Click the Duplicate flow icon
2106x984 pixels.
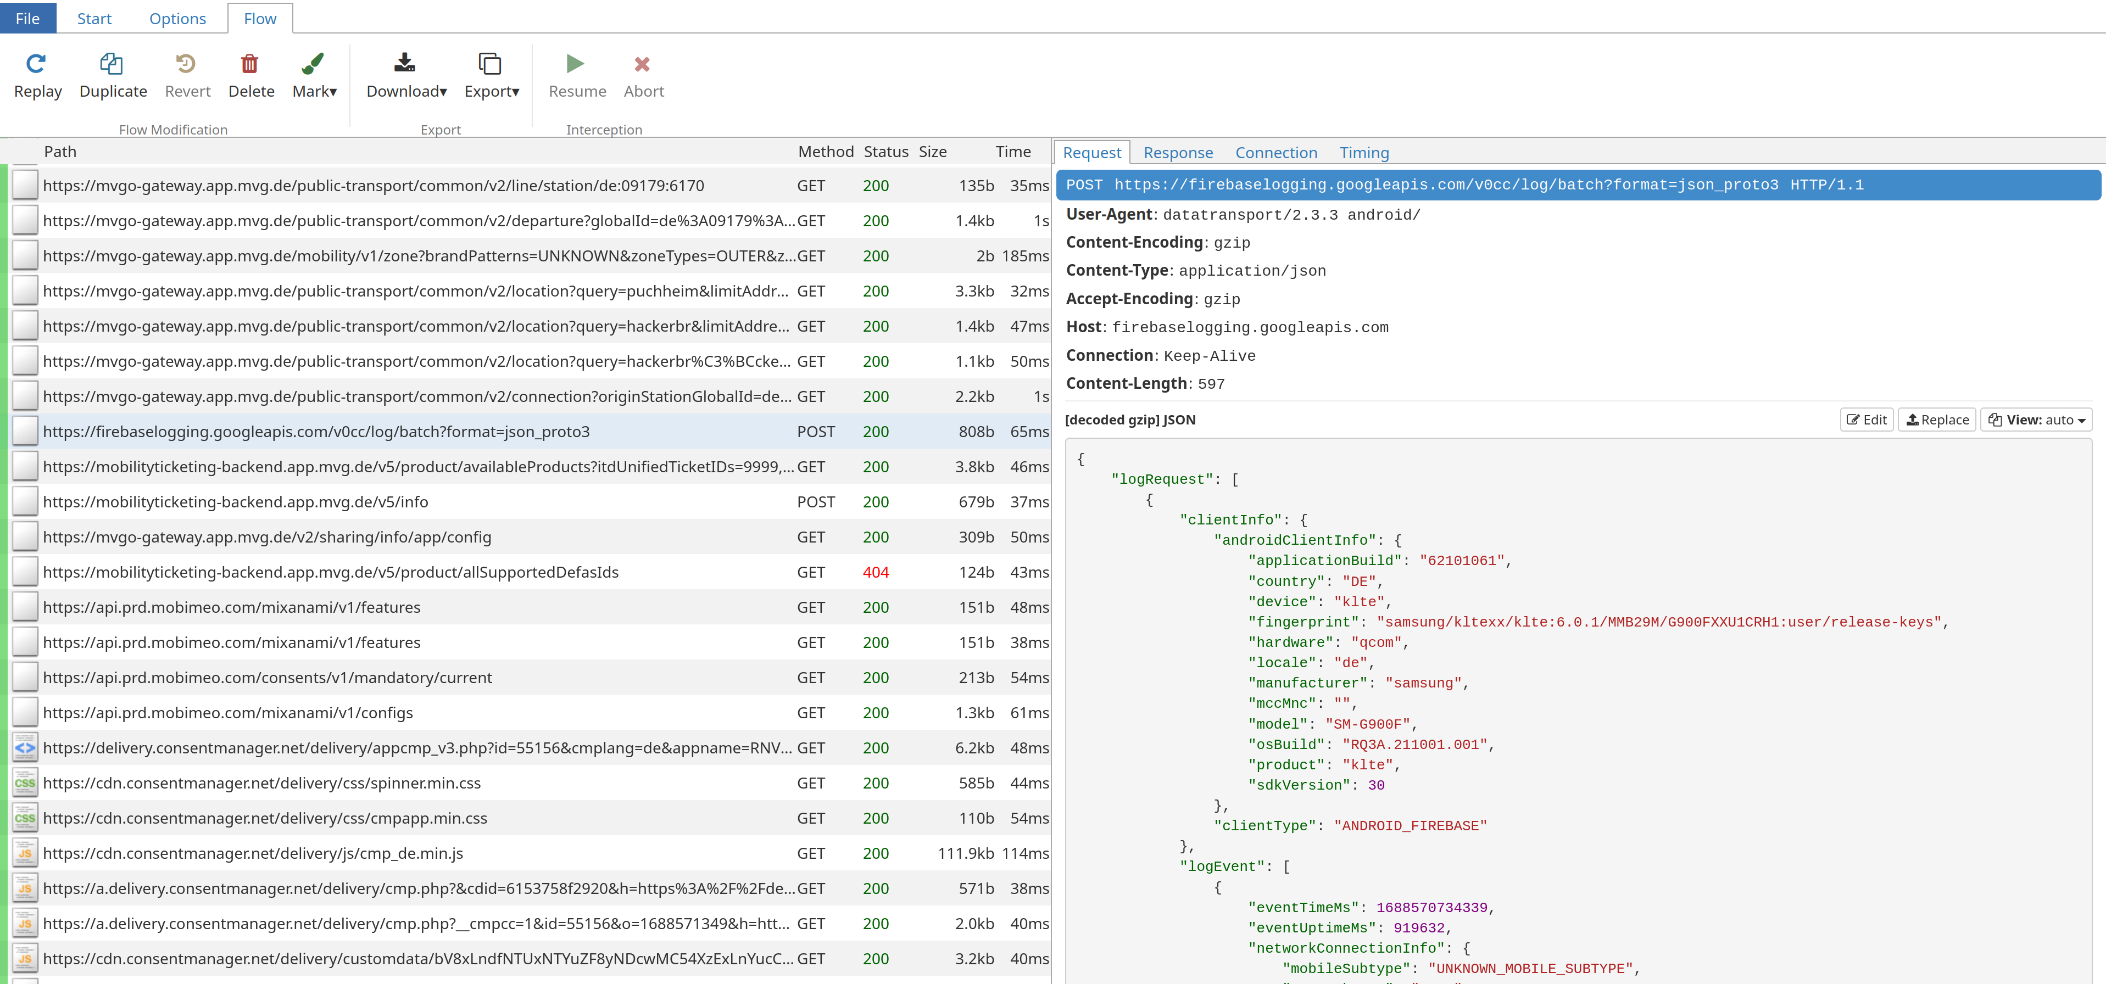tap(112, 64)
